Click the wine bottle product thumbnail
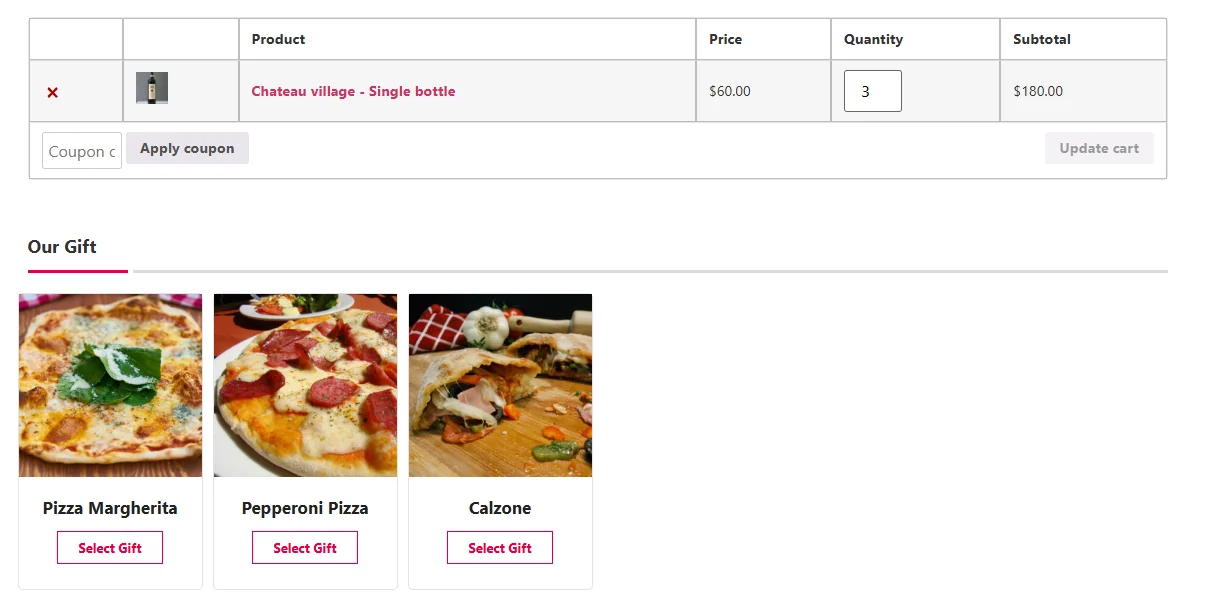The width and height of the screenshot is (1209, 603). point(150,88)
